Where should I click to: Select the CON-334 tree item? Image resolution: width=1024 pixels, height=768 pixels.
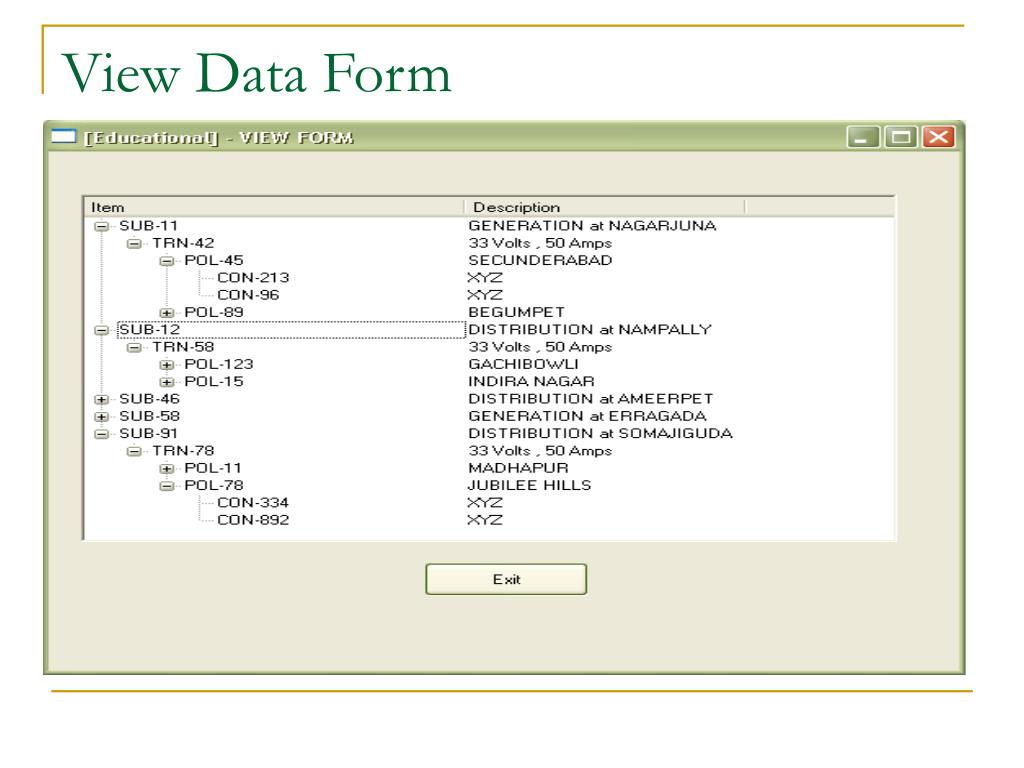[253, 503]
